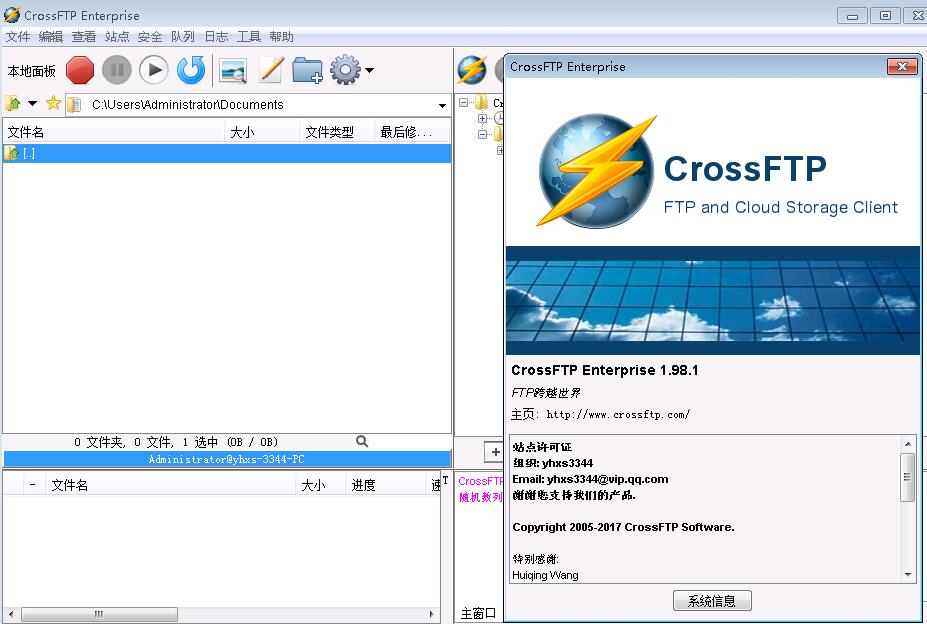Expand the clock history node in site tree
Image resolution: width=927 pixels, height=624 pixels.
[482, 118]
